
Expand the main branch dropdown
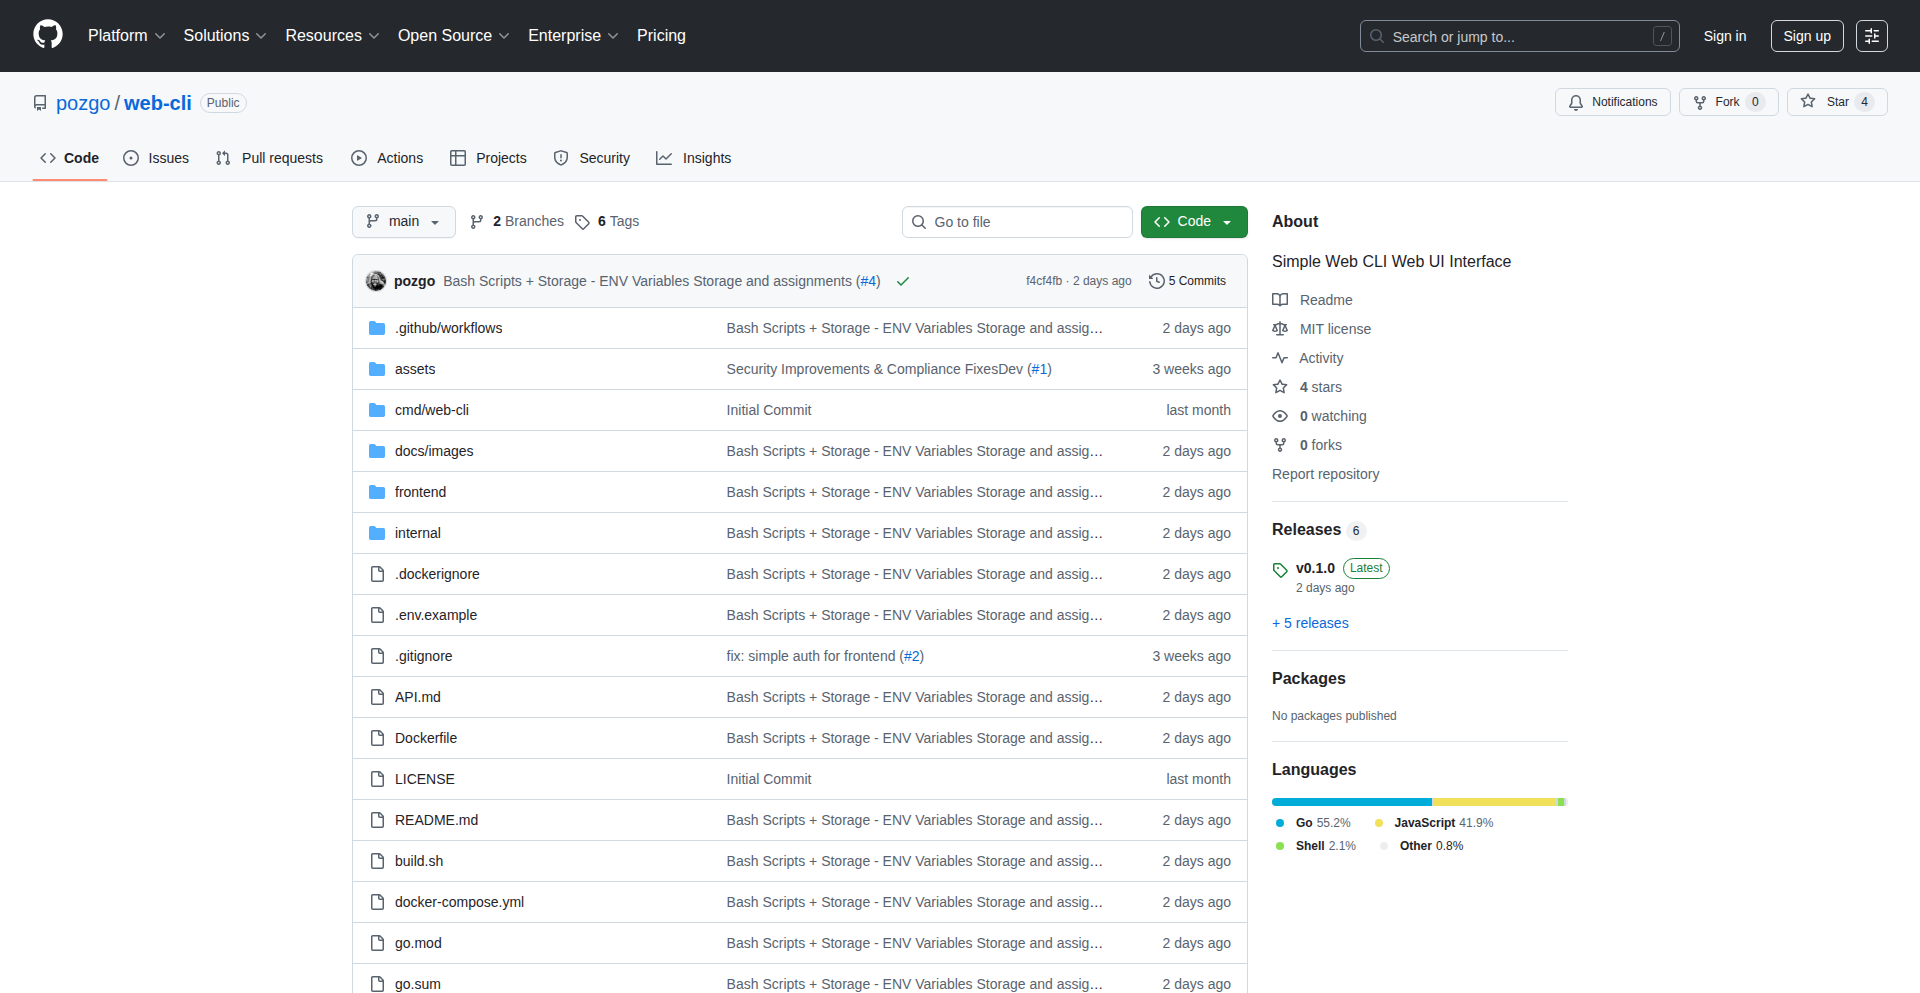click(x=403, y=222)
